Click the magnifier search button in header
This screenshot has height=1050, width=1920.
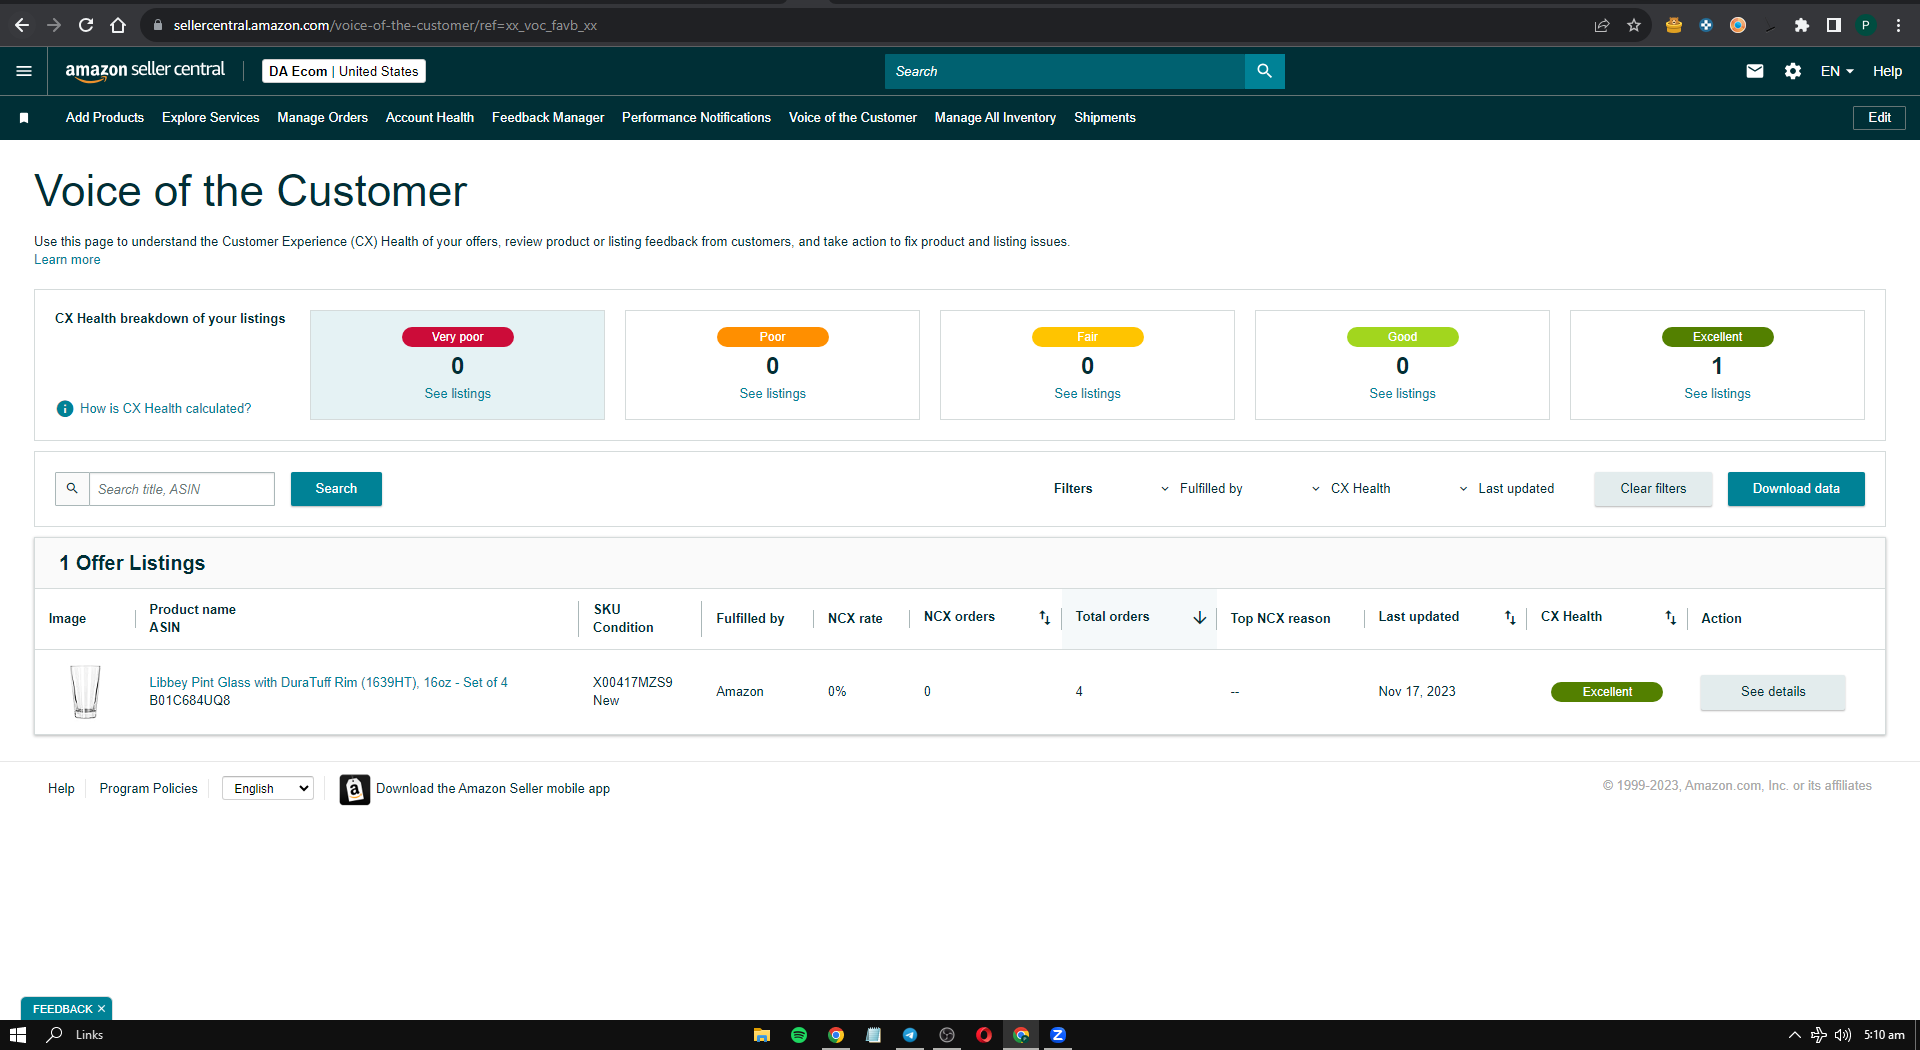1264,71
